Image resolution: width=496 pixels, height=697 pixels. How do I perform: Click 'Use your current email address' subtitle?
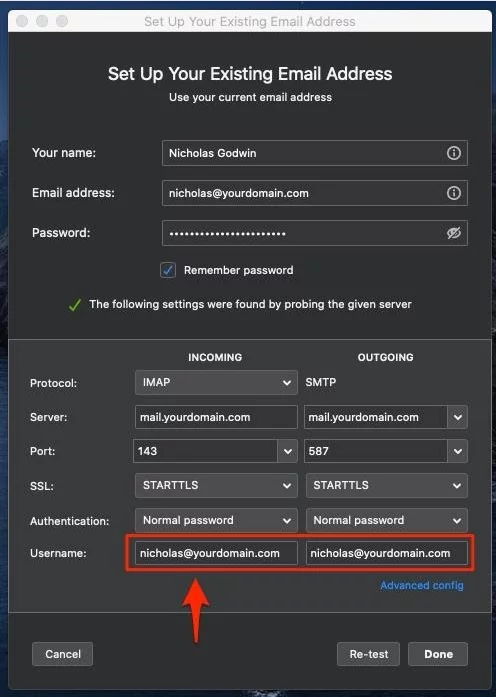(250, 97)
